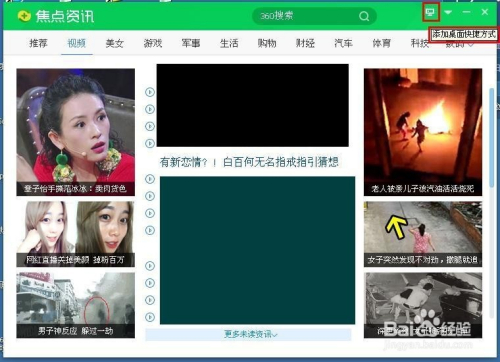The height and width of the screenshot is (362, 500).
Task: Go to the 游戏 tab
Action: point(153,43)
